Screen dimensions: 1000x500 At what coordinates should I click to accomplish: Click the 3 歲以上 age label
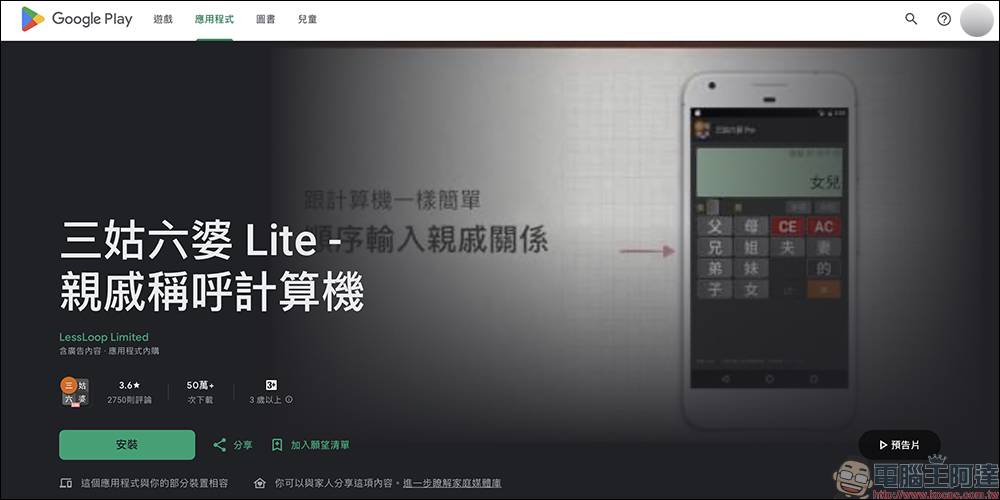pyautogui.click(x=266, y=400)
